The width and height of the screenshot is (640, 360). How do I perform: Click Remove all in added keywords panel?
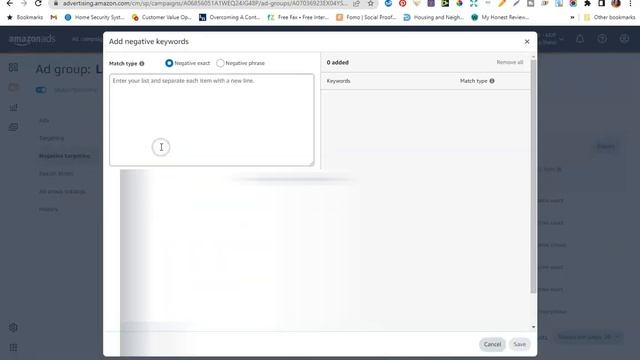[509, 62]
